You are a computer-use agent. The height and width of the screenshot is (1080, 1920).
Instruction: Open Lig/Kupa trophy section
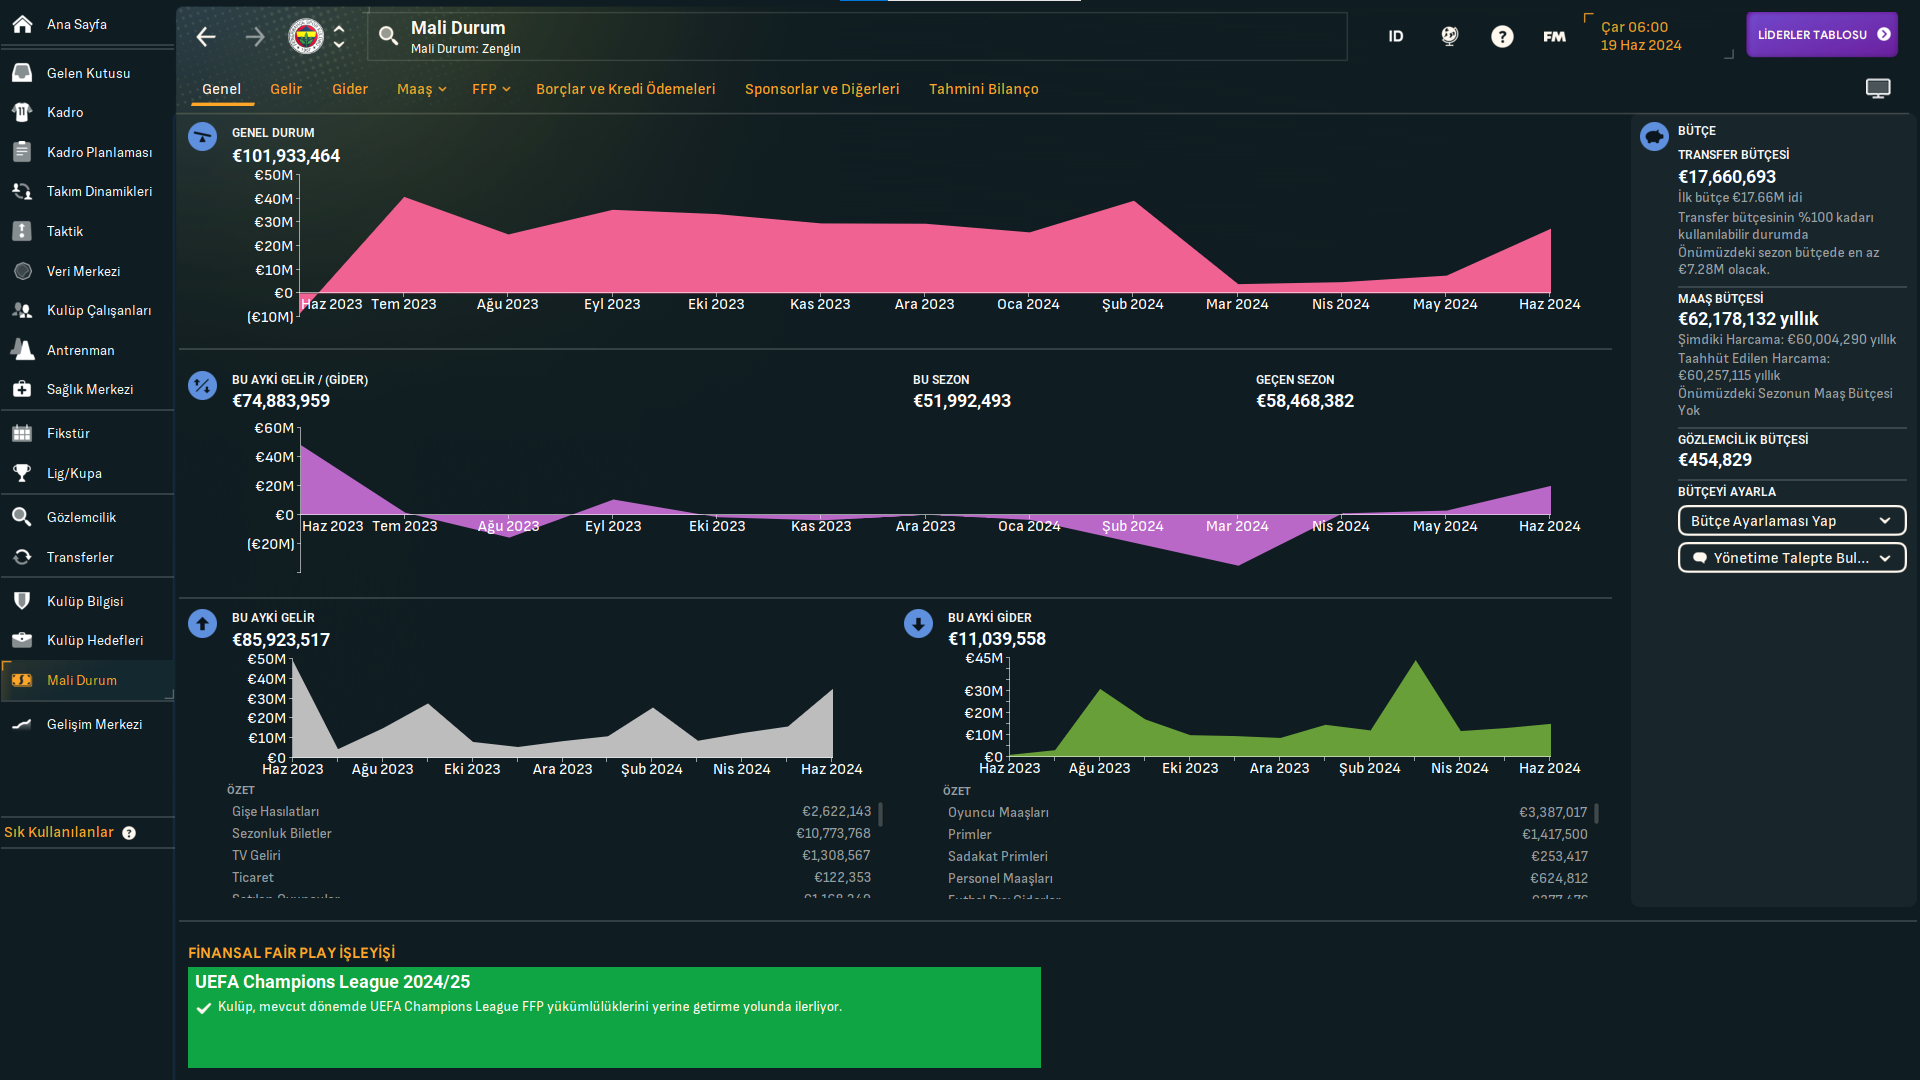tap(74, 473)
